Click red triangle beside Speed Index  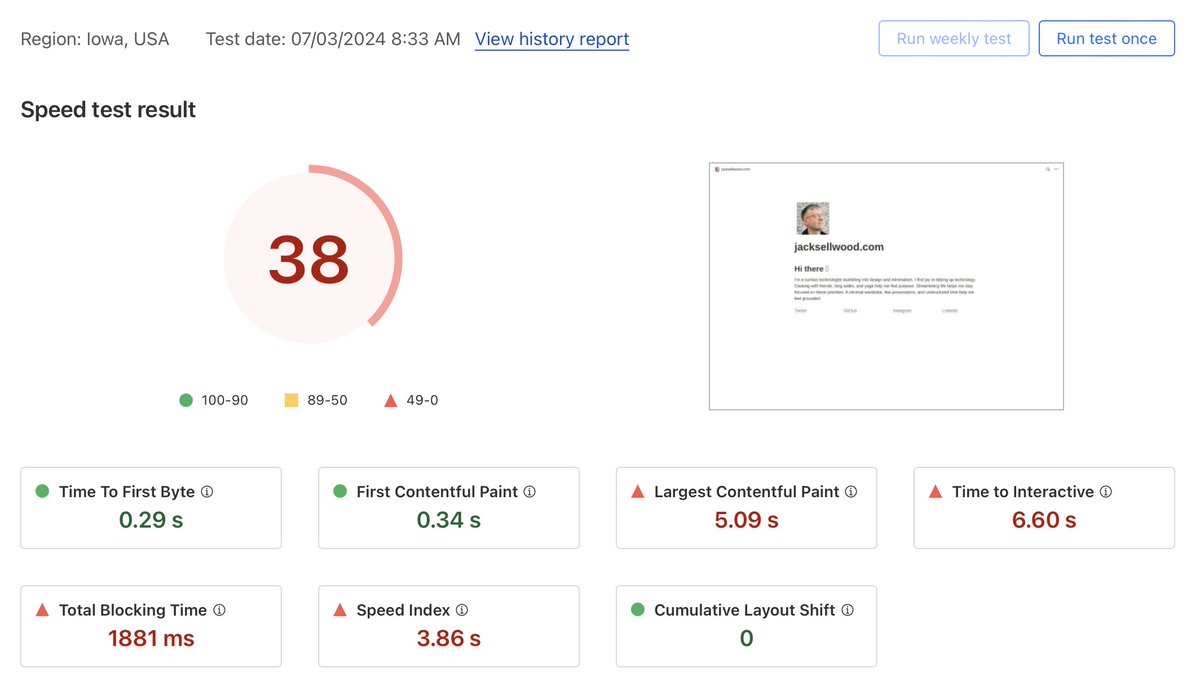point(340,609)
